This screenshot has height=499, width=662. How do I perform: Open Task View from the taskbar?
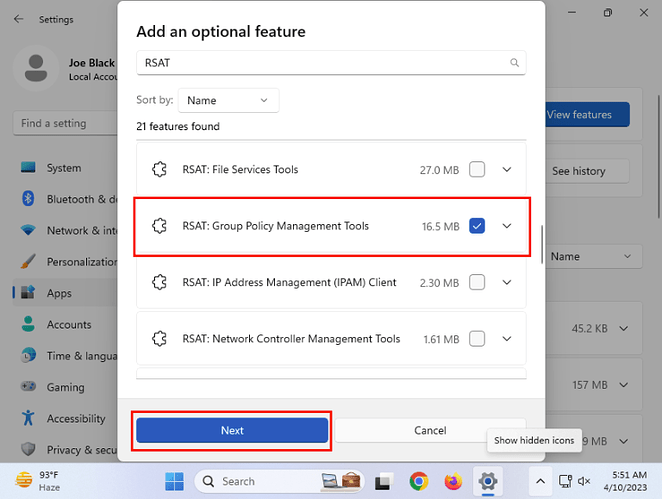coord(384,481)
